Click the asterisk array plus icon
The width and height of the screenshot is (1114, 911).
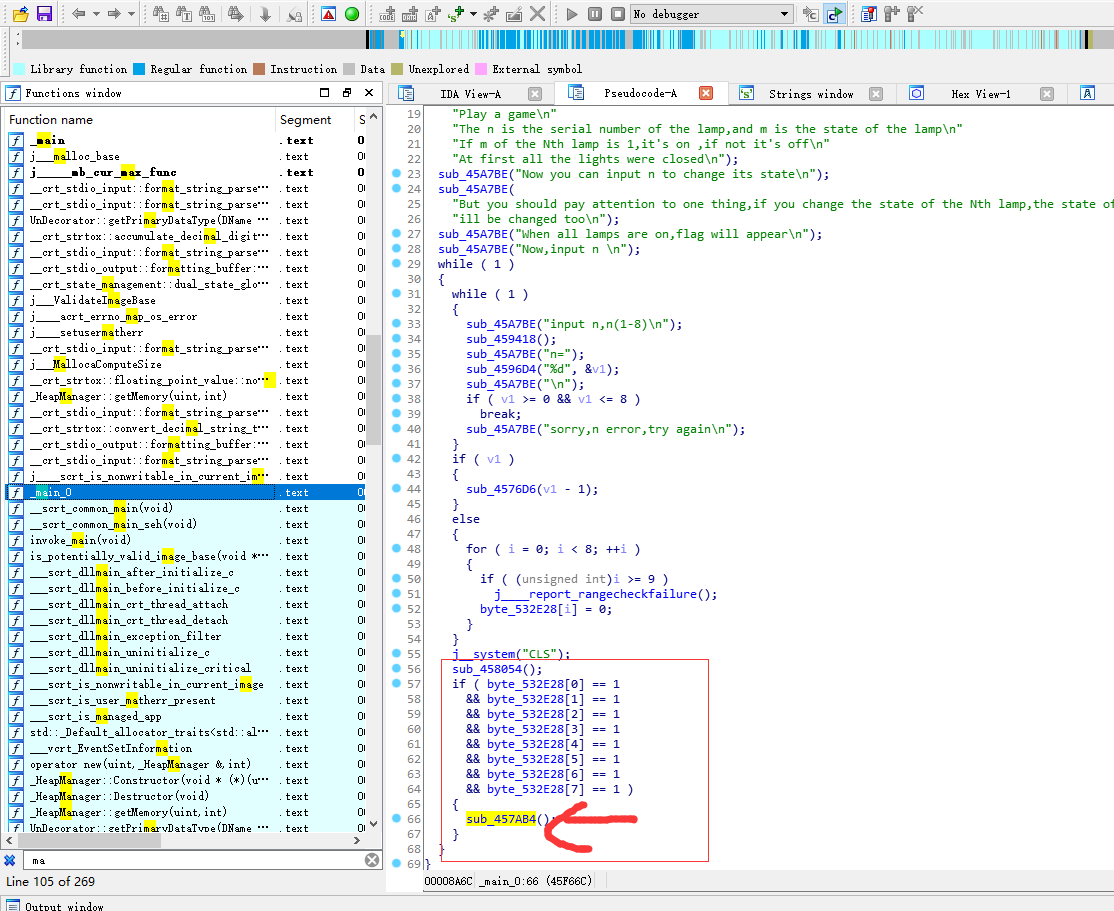click(491, 14)
